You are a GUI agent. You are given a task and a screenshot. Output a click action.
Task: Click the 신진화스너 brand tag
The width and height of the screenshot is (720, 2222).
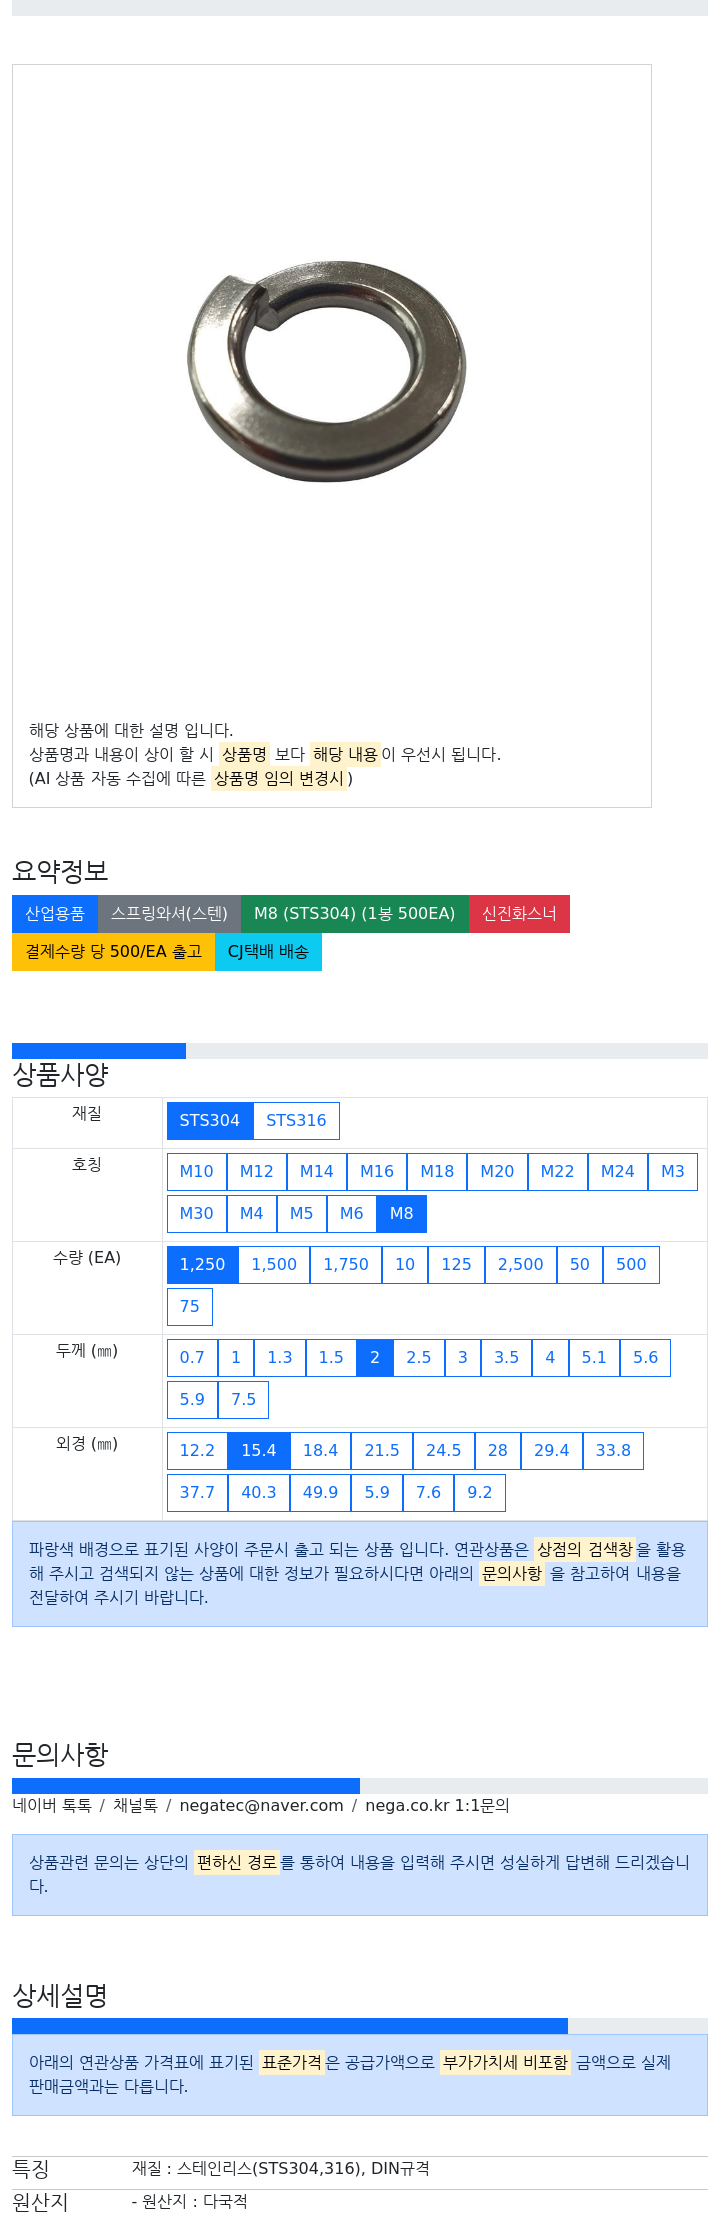(519, 914)
